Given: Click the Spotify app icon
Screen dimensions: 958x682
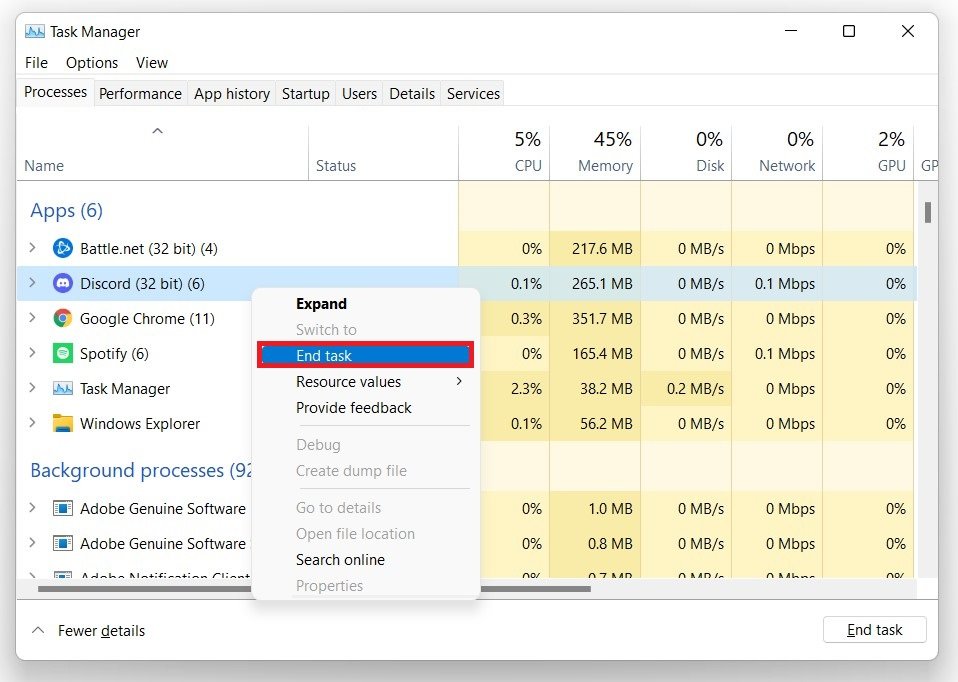Looking at the screenshot, I should (x=62, y=354).
